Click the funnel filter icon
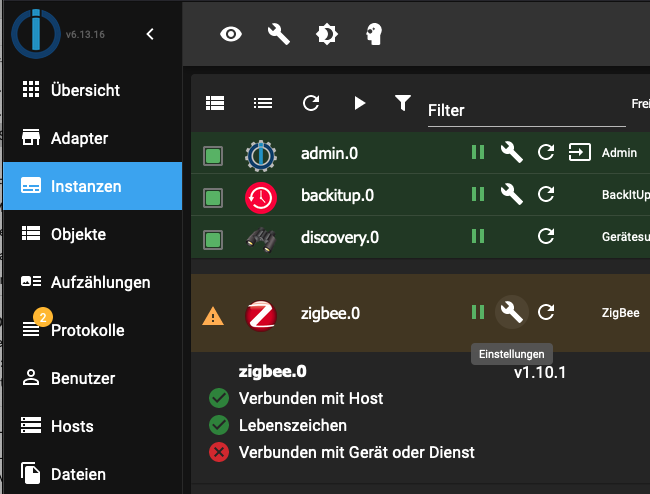Viewport: 650px width, 494px height. [x=403, y=103]
